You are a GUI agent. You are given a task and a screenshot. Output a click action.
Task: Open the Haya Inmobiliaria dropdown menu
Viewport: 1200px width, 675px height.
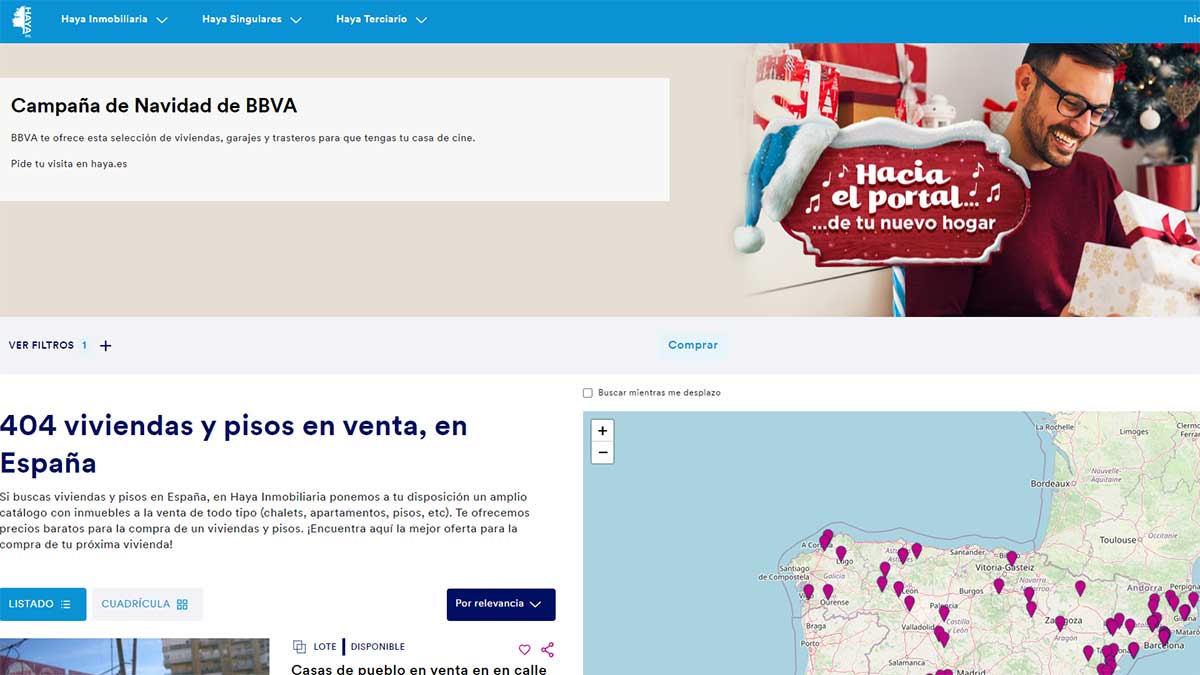pyautogui.click(x=113, y=18)
